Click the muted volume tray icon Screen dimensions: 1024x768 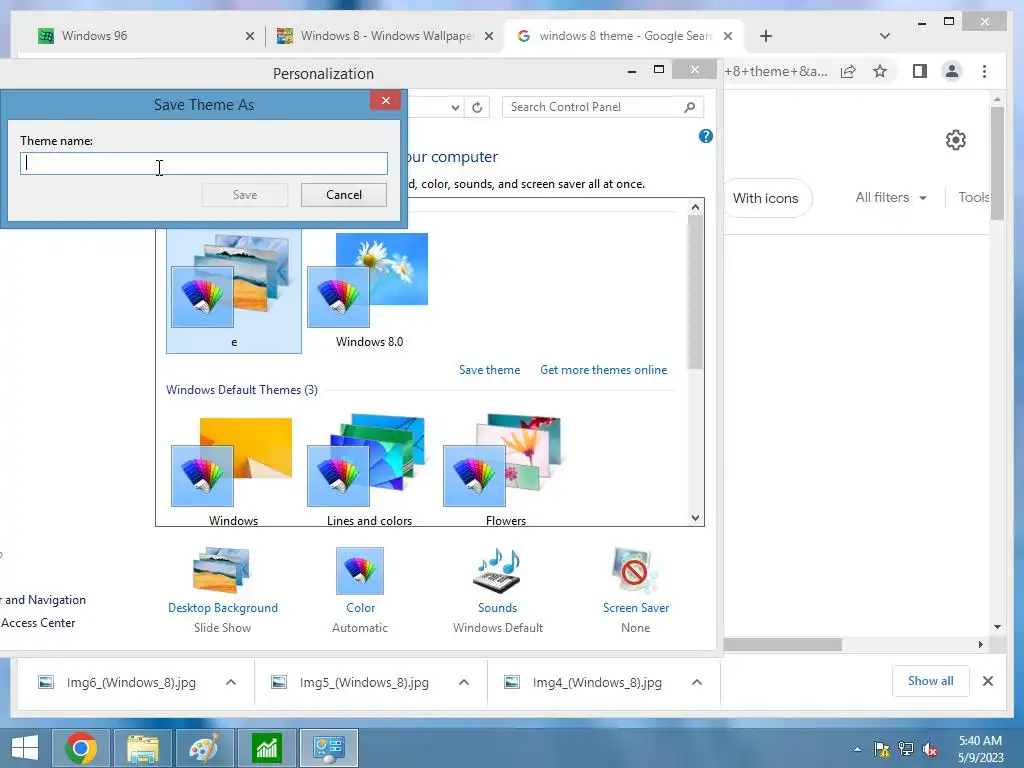tap(930, 749)
